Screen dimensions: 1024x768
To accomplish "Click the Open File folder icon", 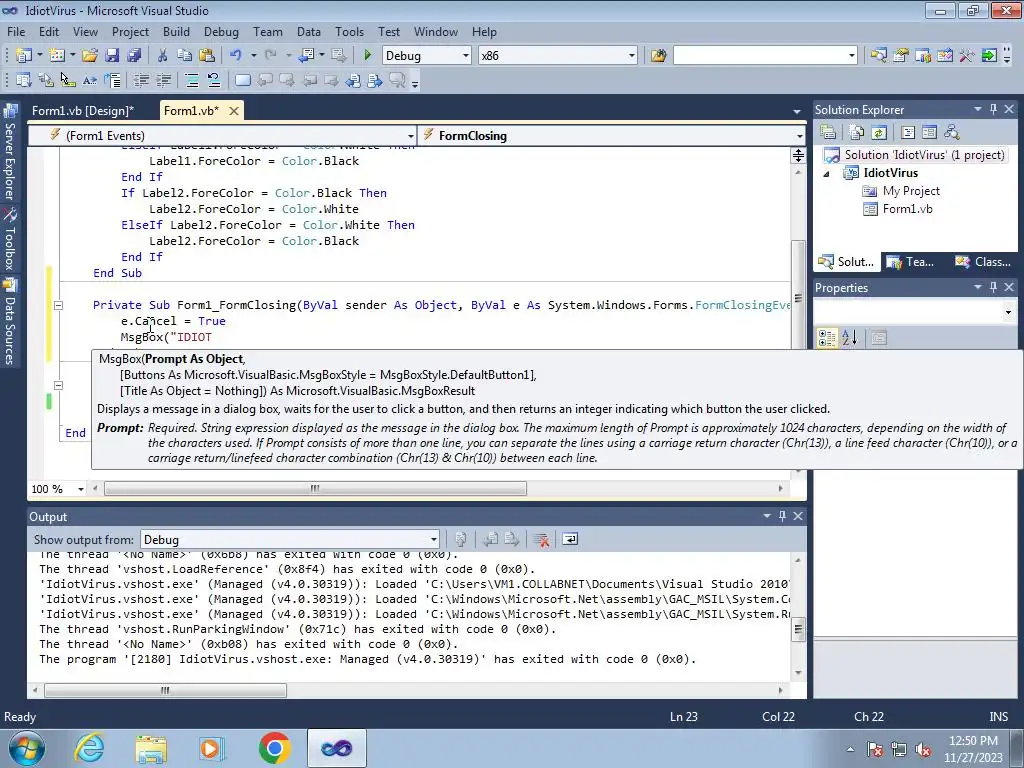I will coord(90,56).
